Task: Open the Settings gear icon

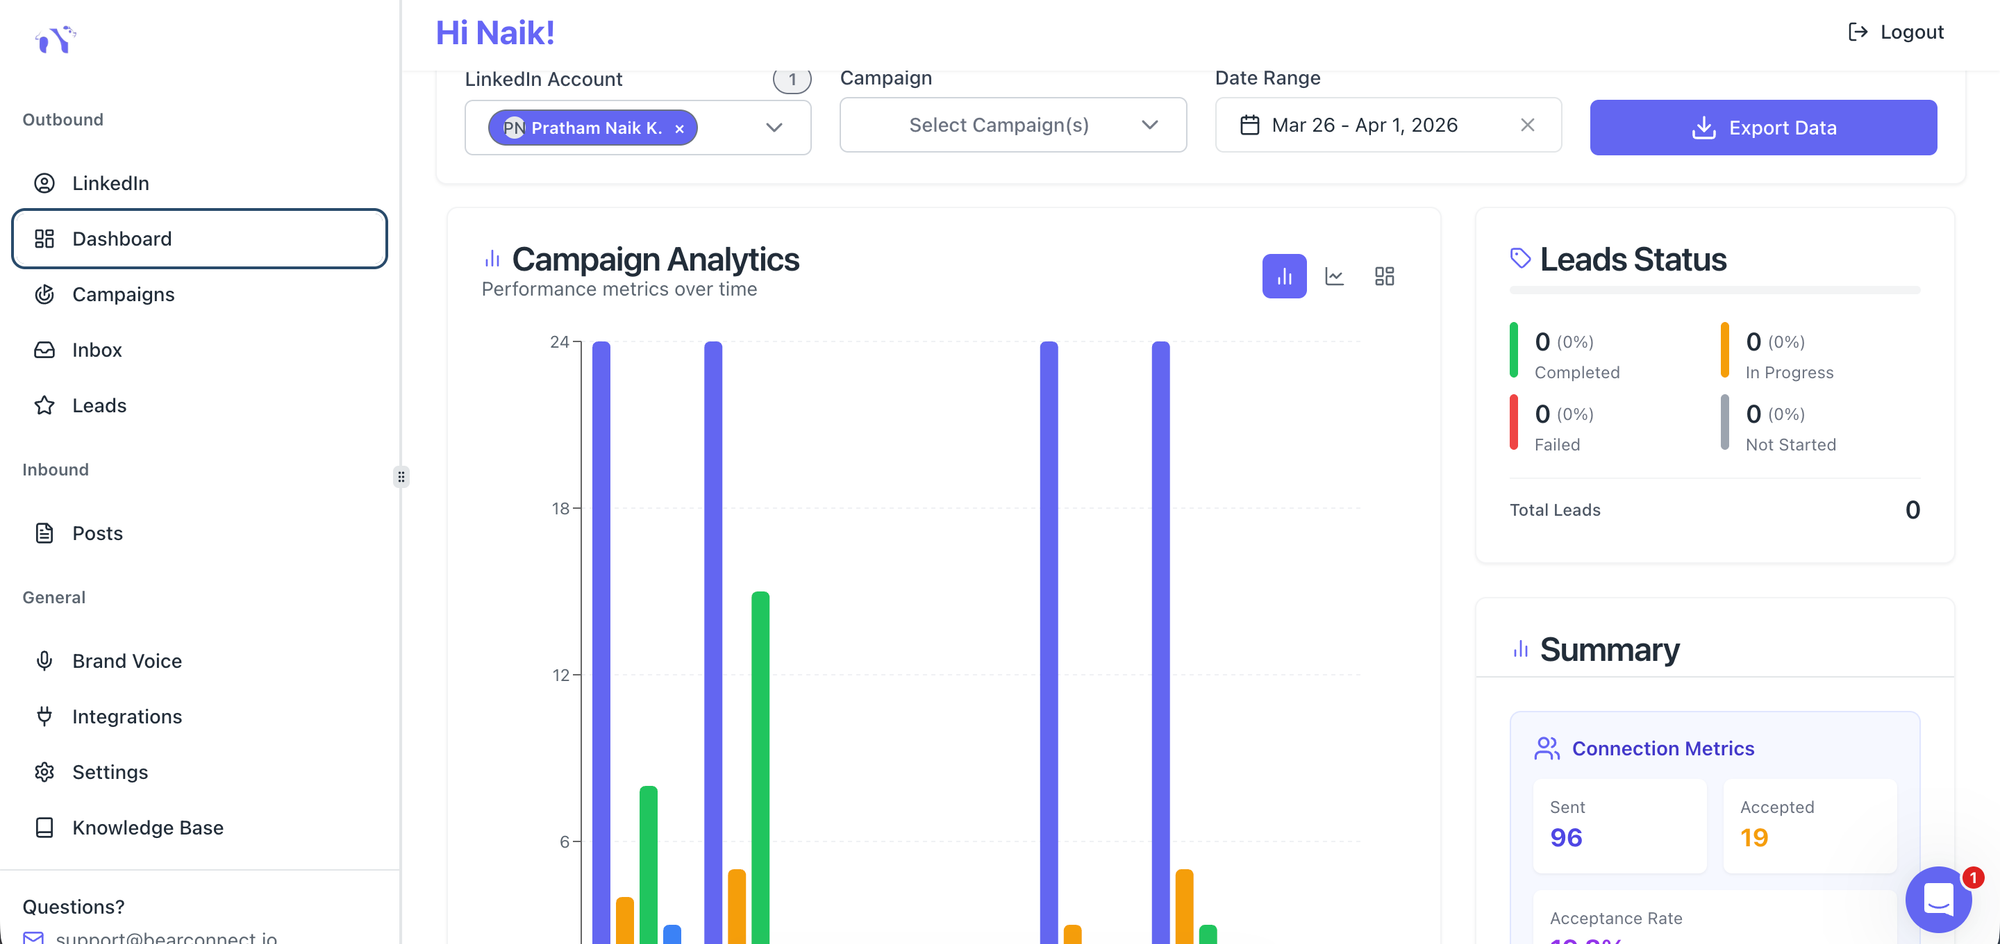Action: pos(45,772)
